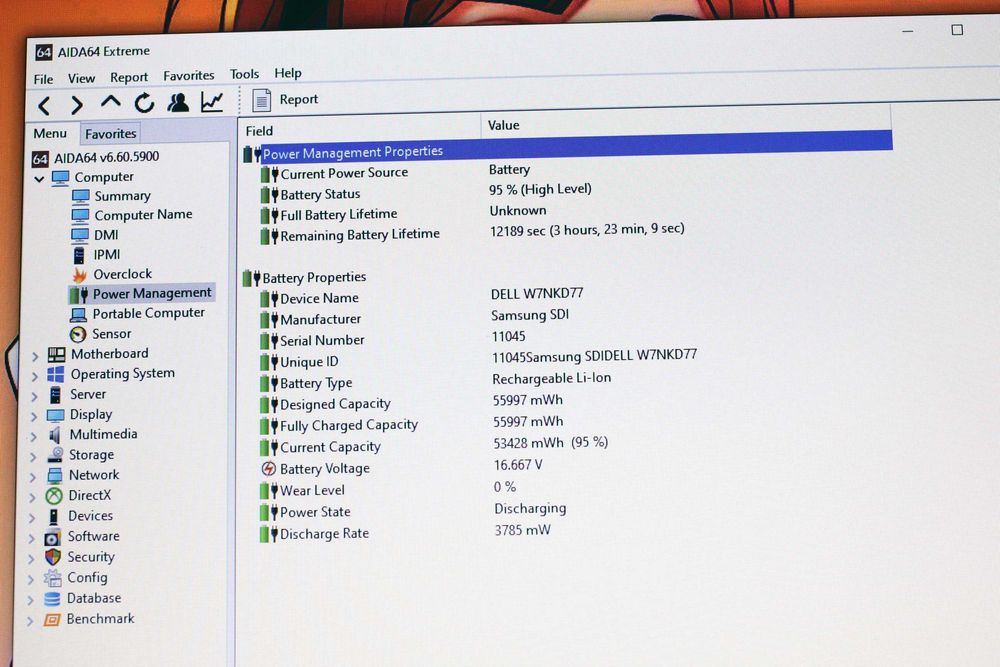
Task: Click the Motherboard tree icon
Action: click(x=57, y=354)
